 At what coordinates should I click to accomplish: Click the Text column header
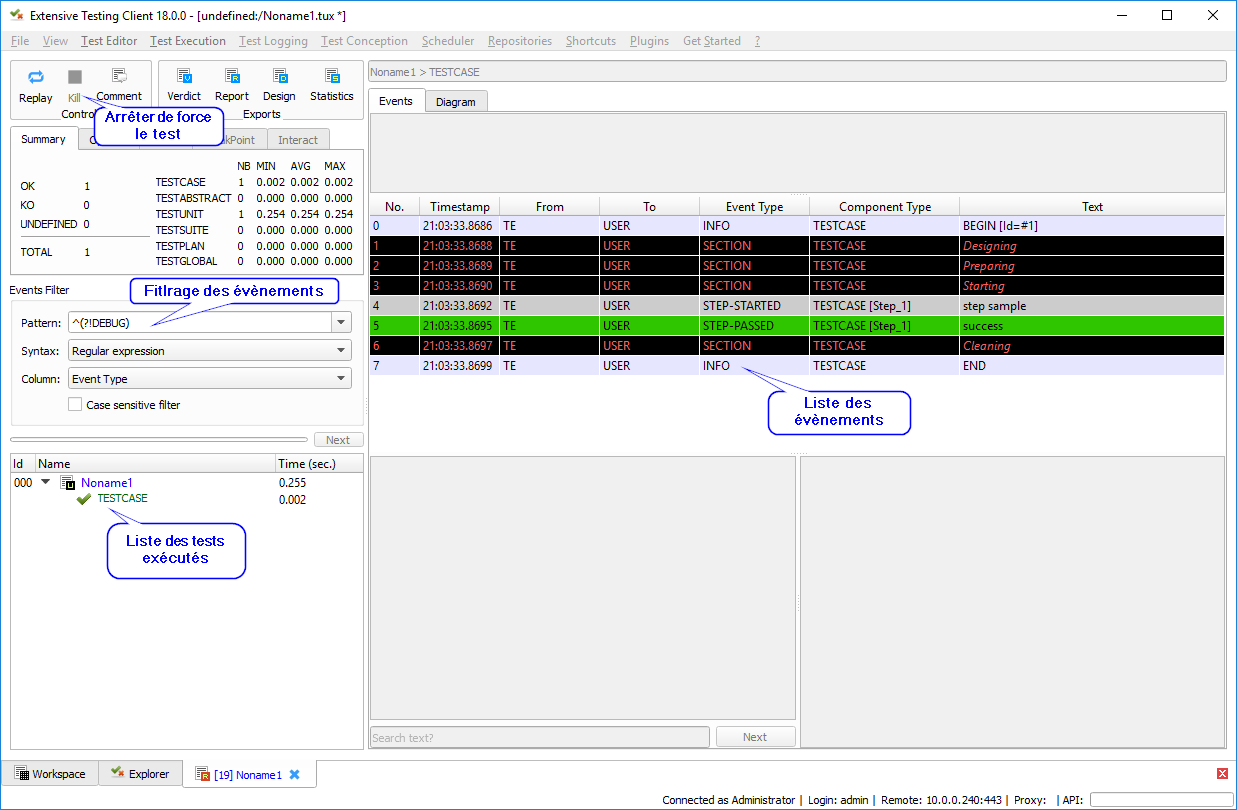[x=1092, y=207]
